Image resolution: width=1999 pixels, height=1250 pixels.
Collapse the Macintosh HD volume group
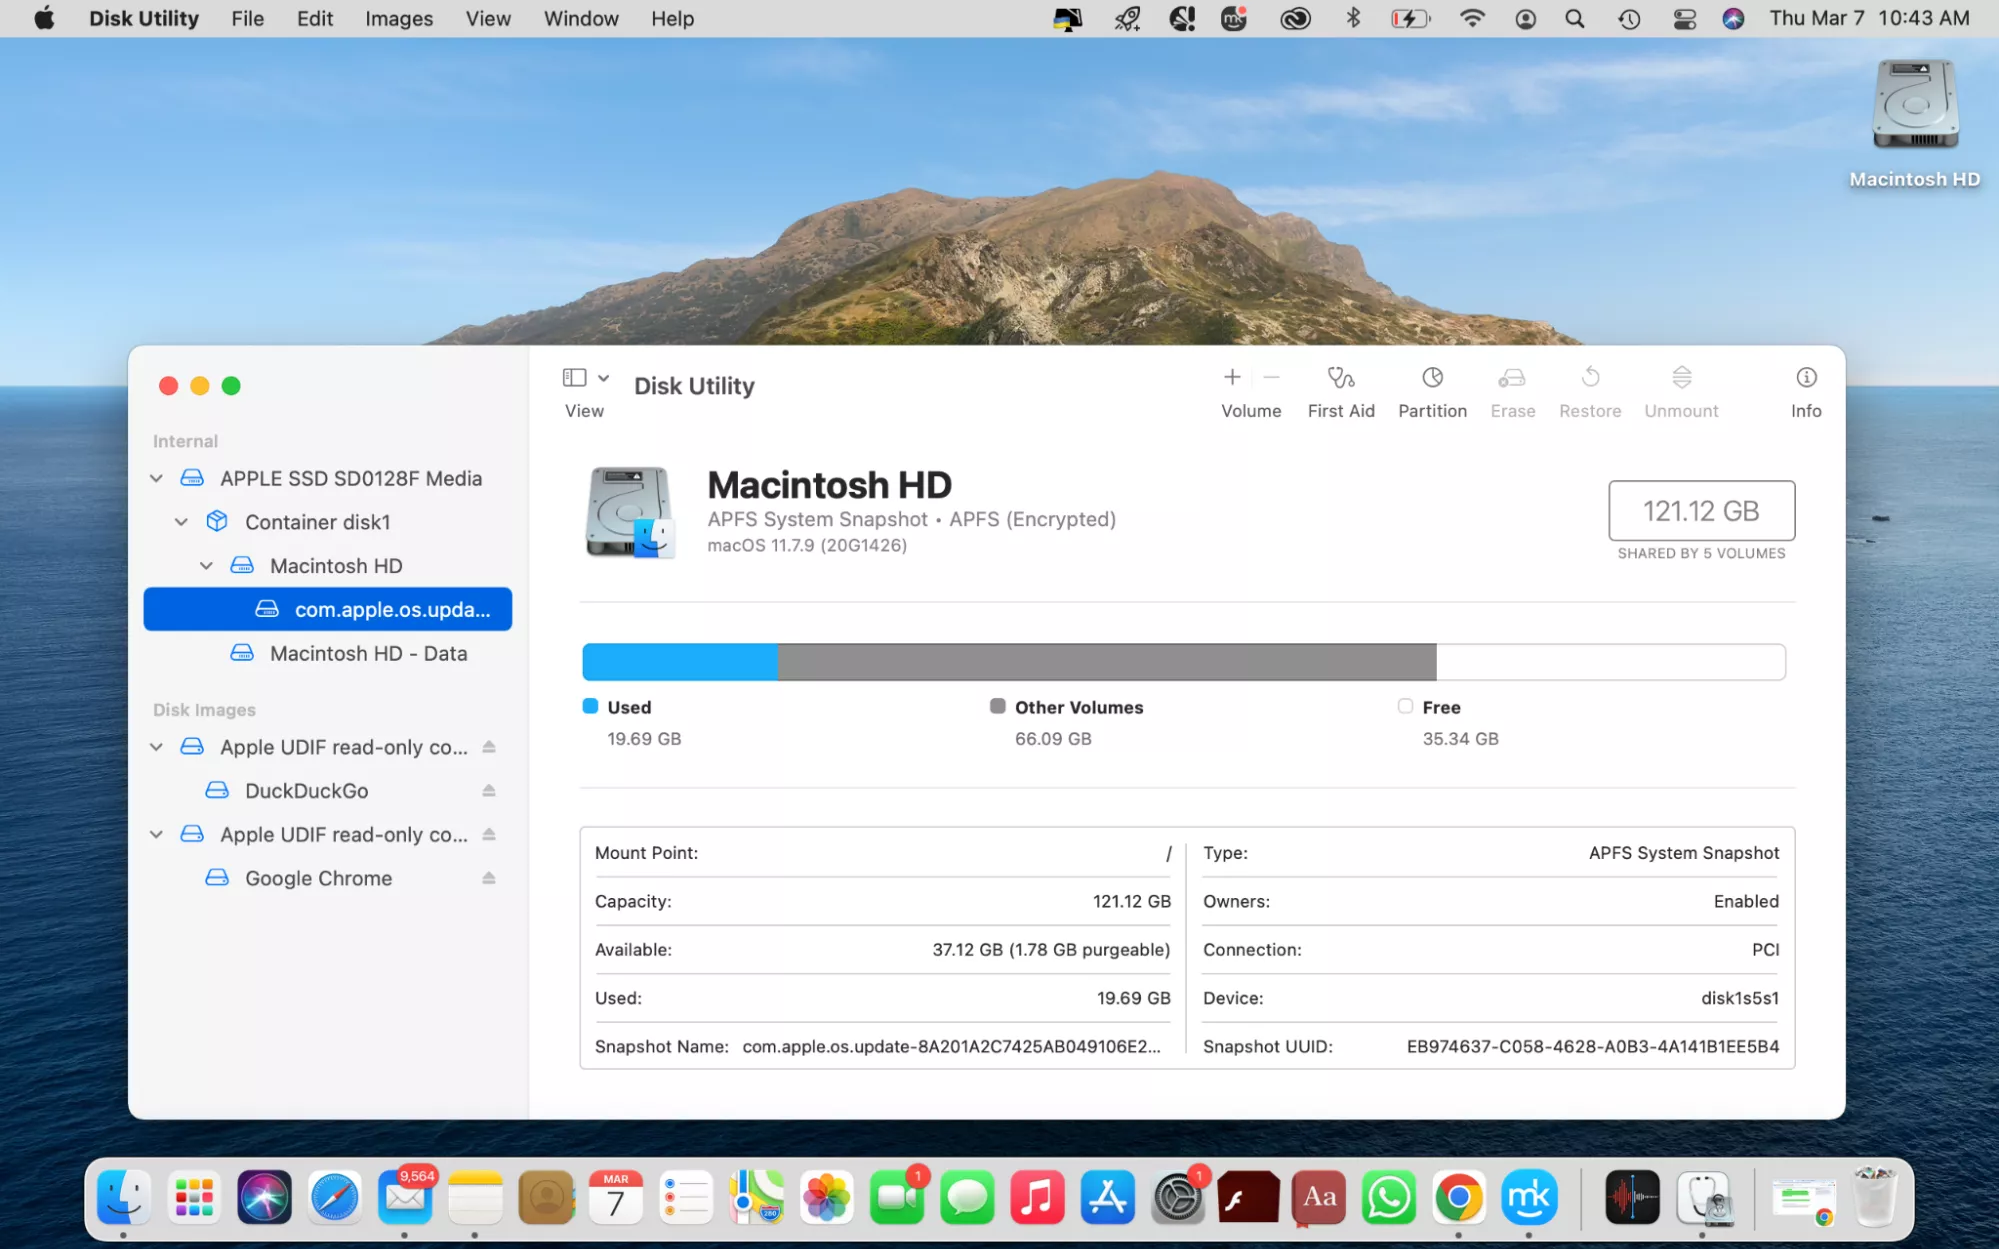click(x=206, y=566)
